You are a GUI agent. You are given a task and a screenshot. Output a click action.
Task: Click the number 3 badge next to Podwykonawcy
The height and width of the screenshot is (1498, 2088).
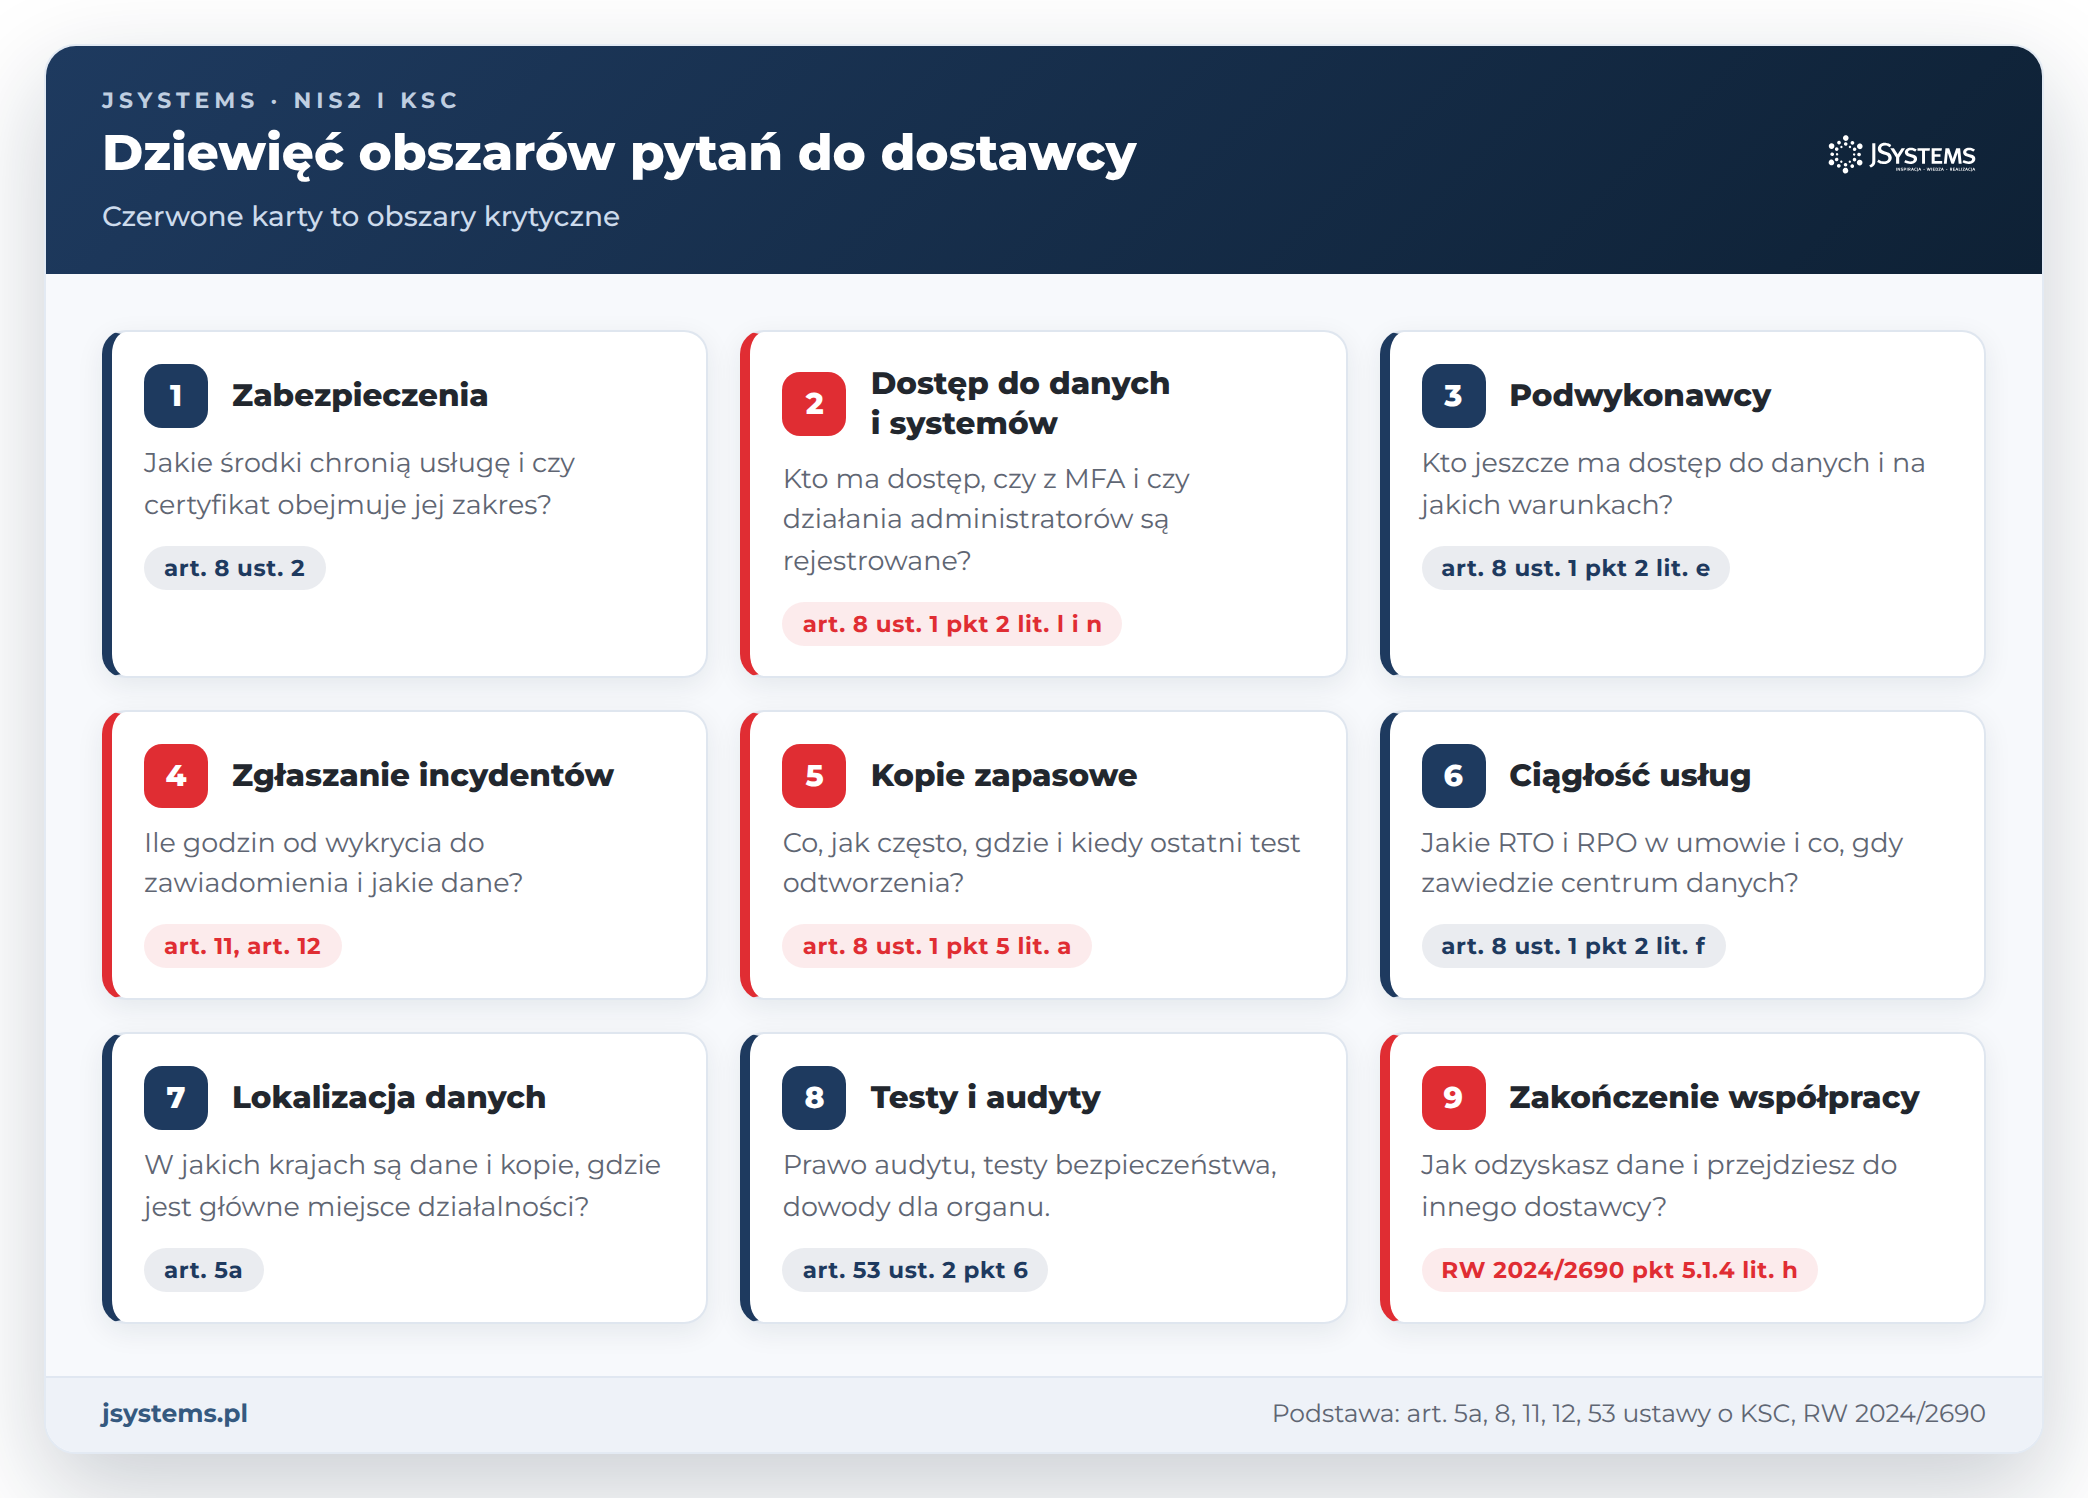1453,396
